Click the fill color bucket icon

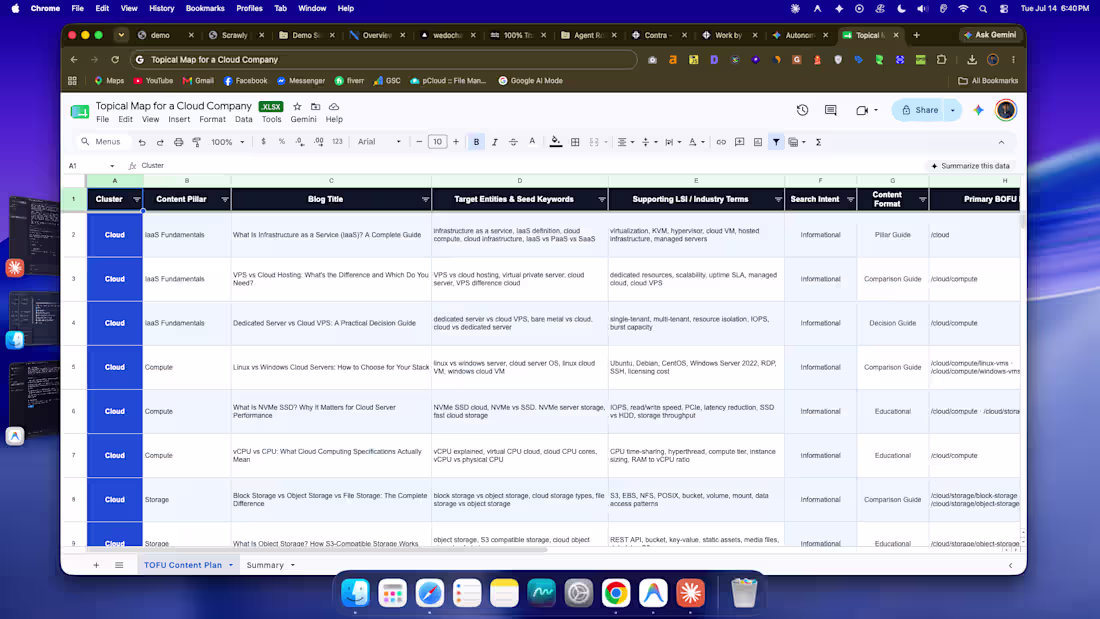[556, 142]
